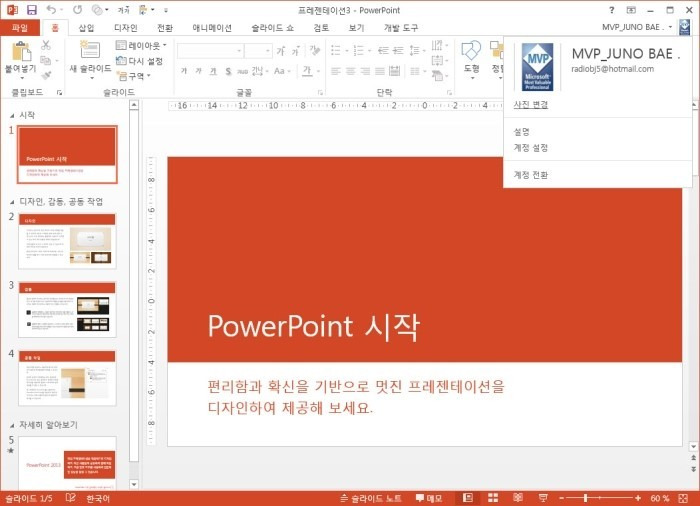Click the Increase Indent icon
This screenshot has width=700, height=506.
398,50
